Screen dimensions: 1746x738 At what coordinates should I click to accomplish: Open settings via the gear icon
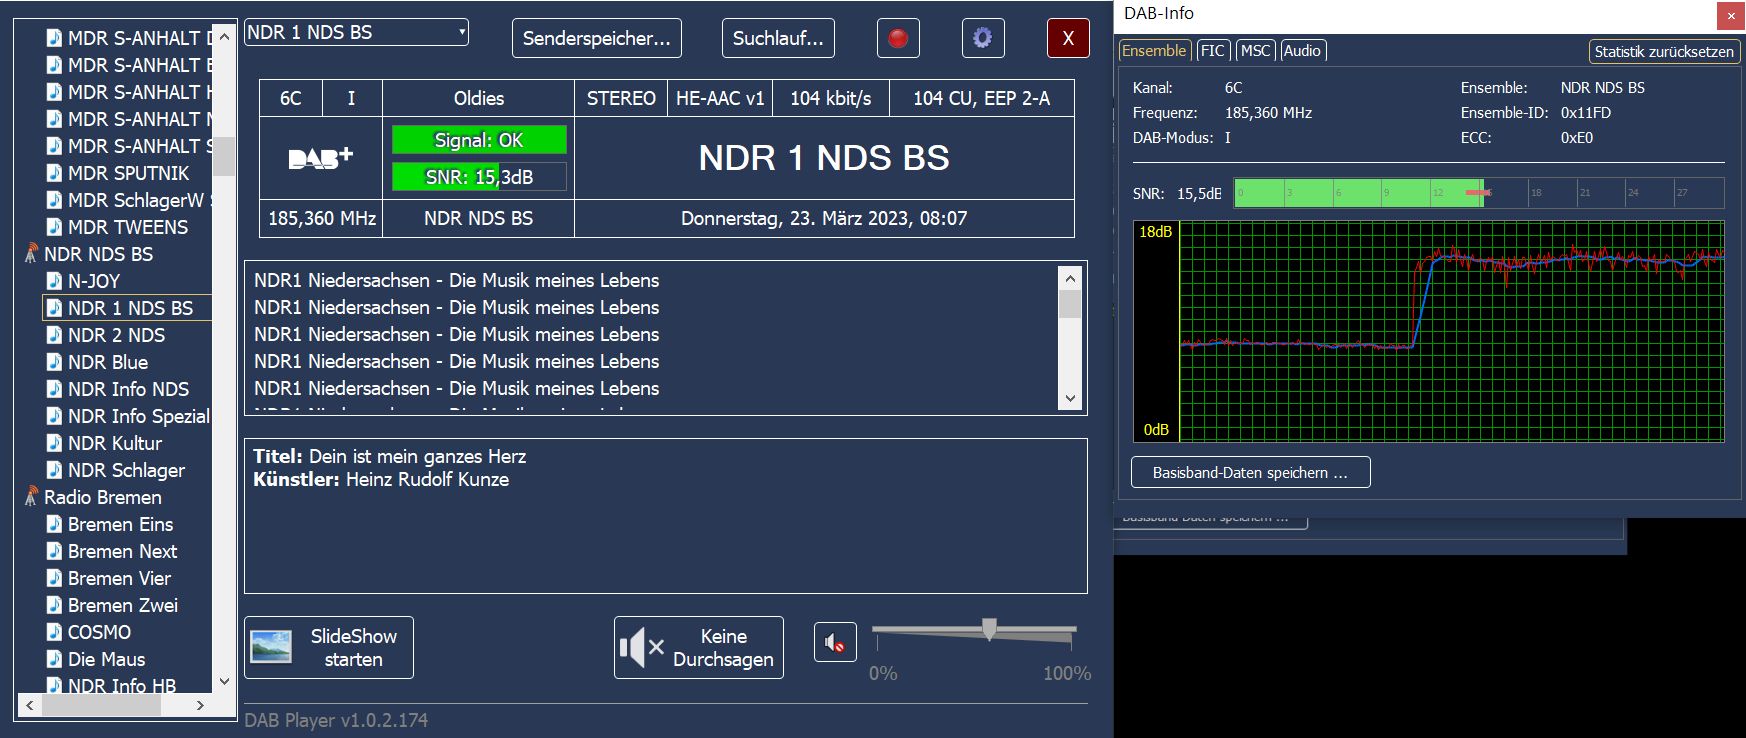pos(982,39)
